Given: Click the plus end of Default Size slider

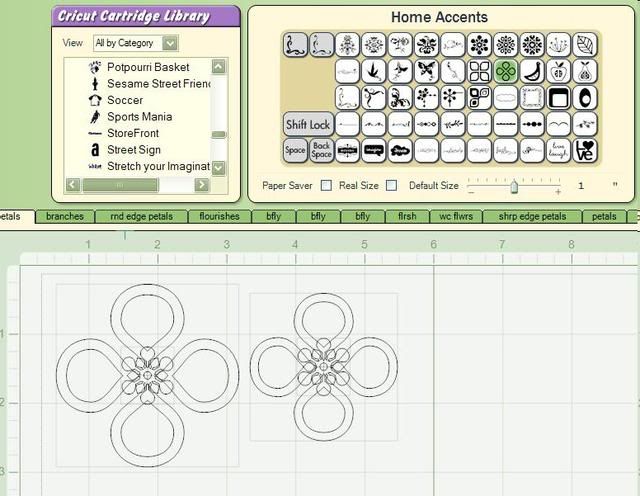Looking at the screenshot, I should (x=558, y=191).
